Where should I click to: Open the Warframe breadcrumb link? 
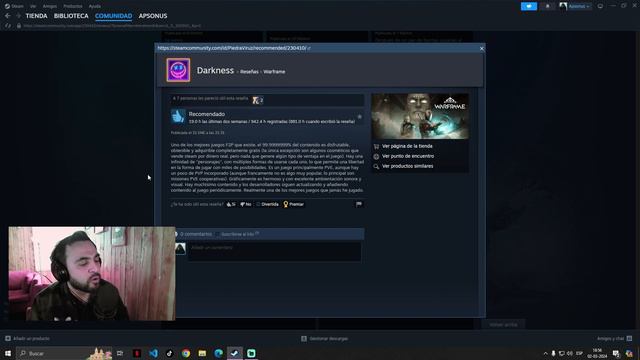[274, 71]
